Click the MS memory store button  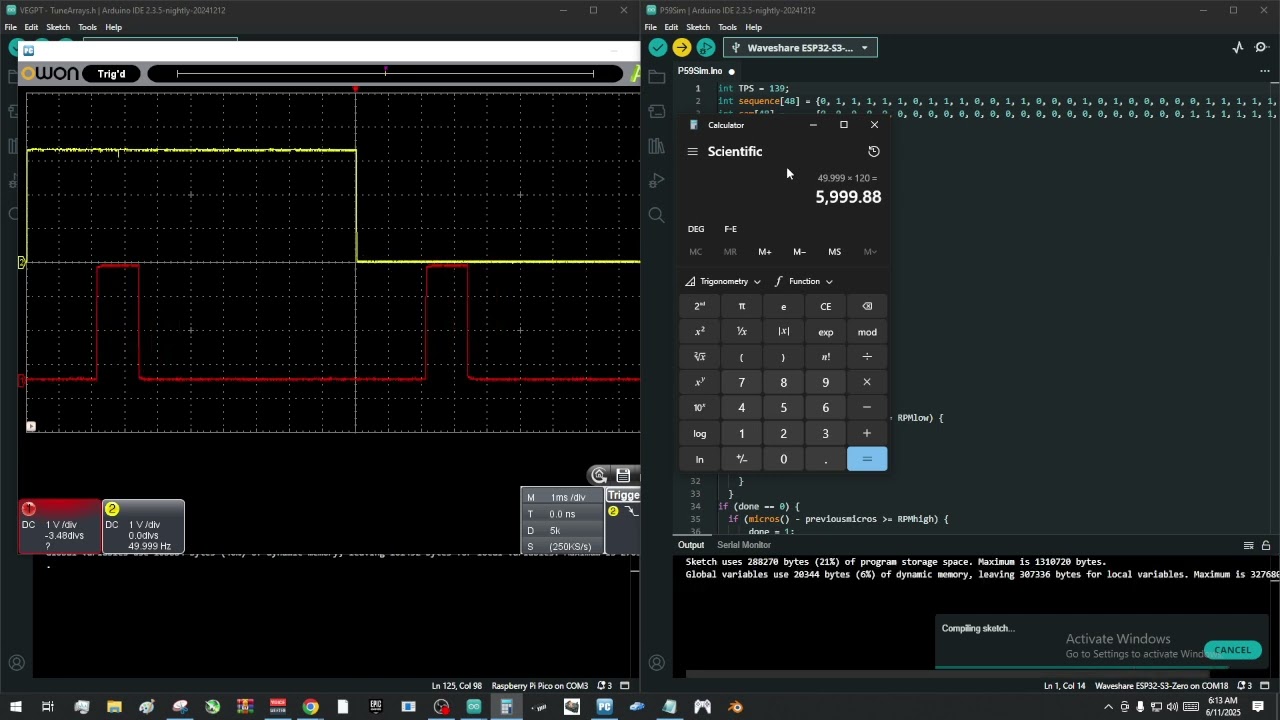pos(834,252)
